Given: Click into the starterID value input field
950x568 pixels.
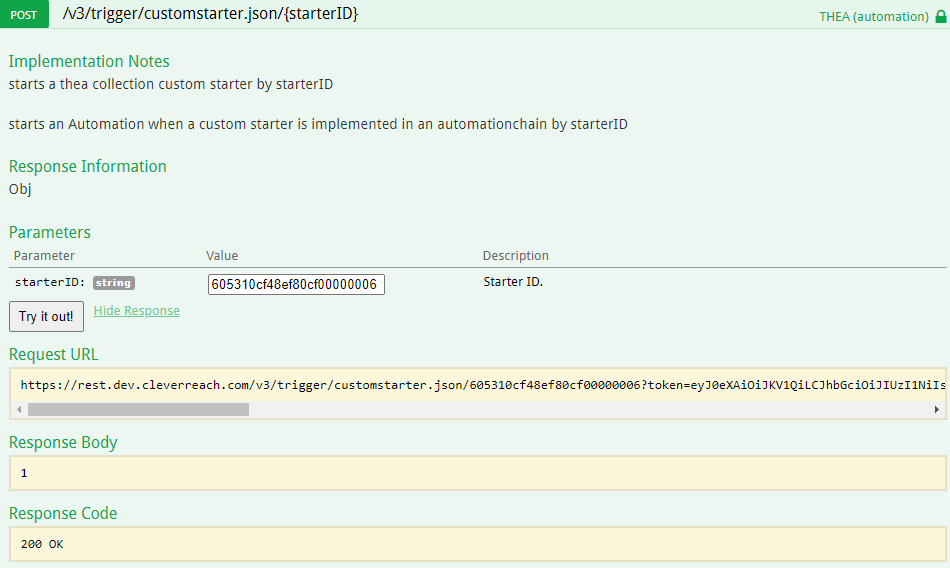Looking at the screenshot, I should pyautogui.click(x=296, y=285).
